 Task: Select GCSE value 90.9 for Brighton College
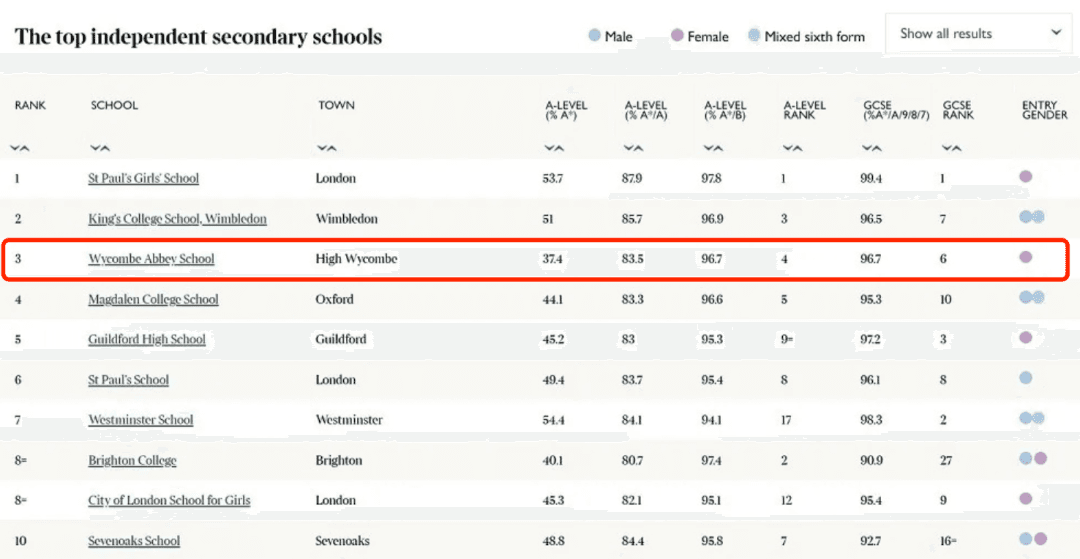pos(871,461)
